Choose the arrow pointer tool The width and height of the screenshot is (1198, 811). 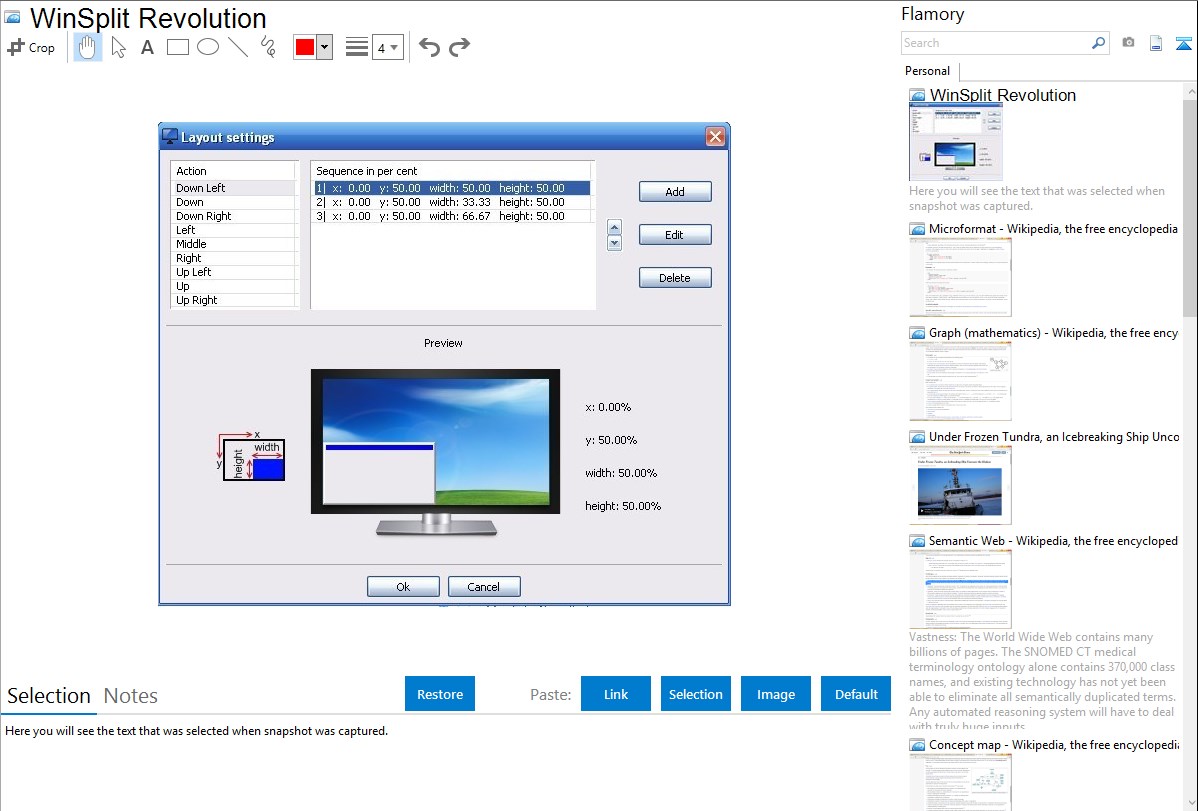point(118,47)
